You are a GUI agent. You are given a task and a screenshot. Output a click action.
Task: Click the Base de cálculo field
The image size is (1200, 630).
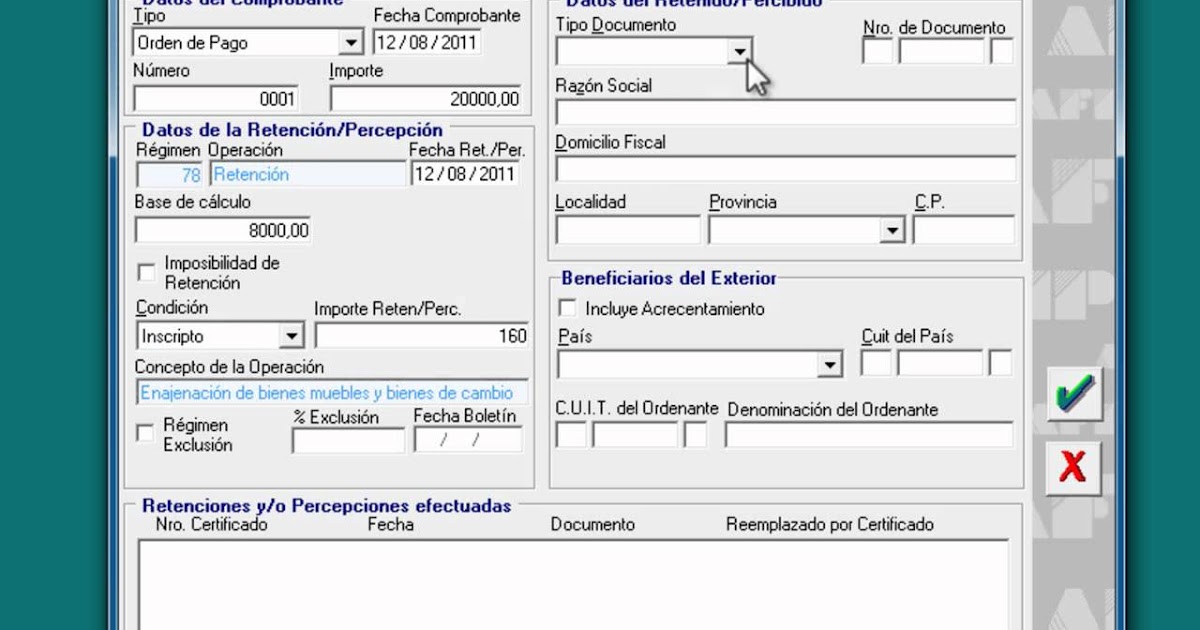[222, 230]
